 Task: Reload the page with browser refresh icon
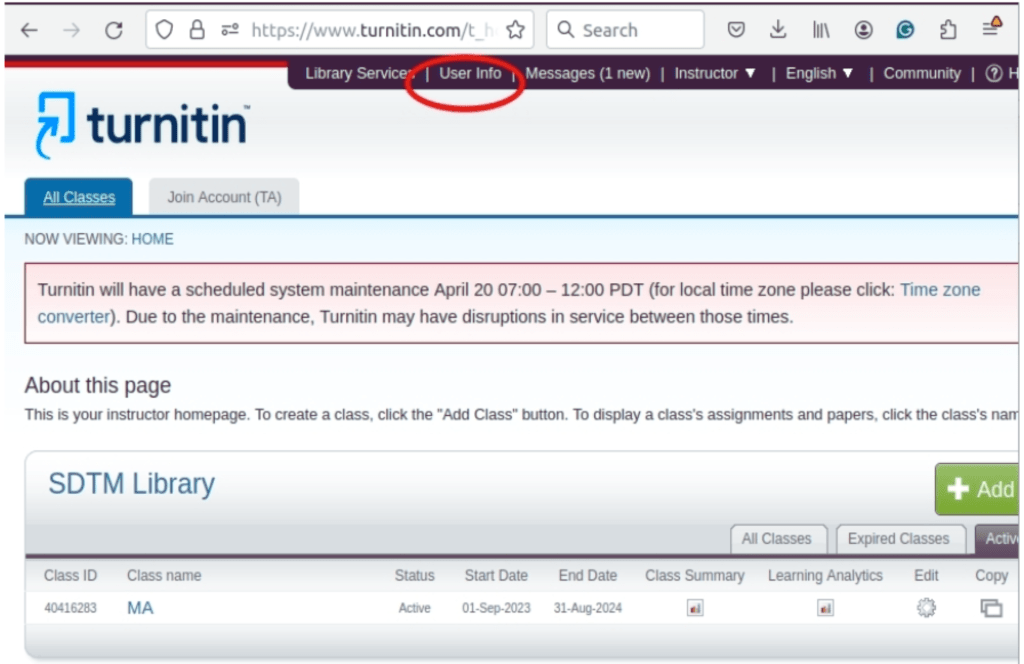tap(114, 30)
